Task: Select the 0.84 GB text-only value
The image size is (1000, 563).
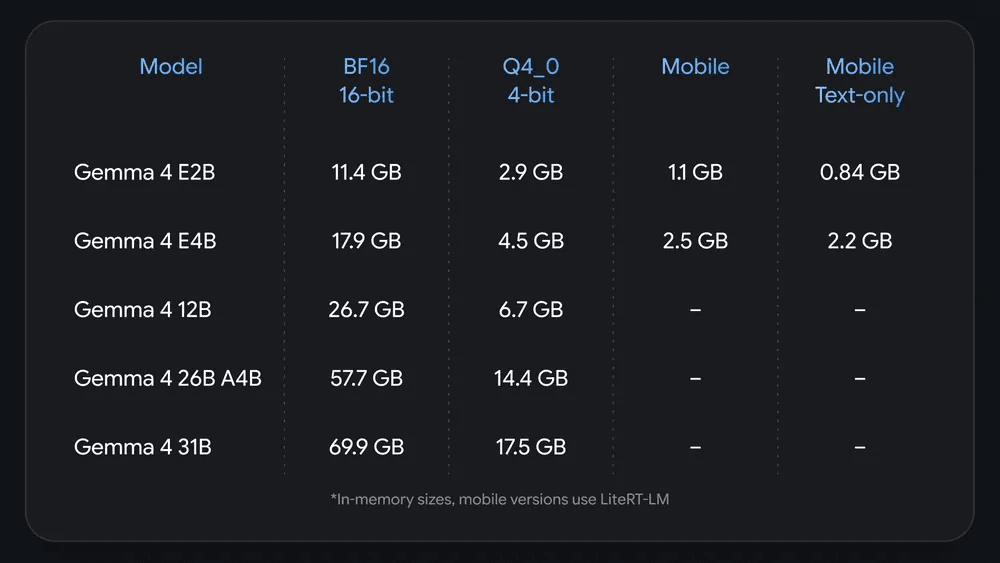Action: (x=860, y=172)
